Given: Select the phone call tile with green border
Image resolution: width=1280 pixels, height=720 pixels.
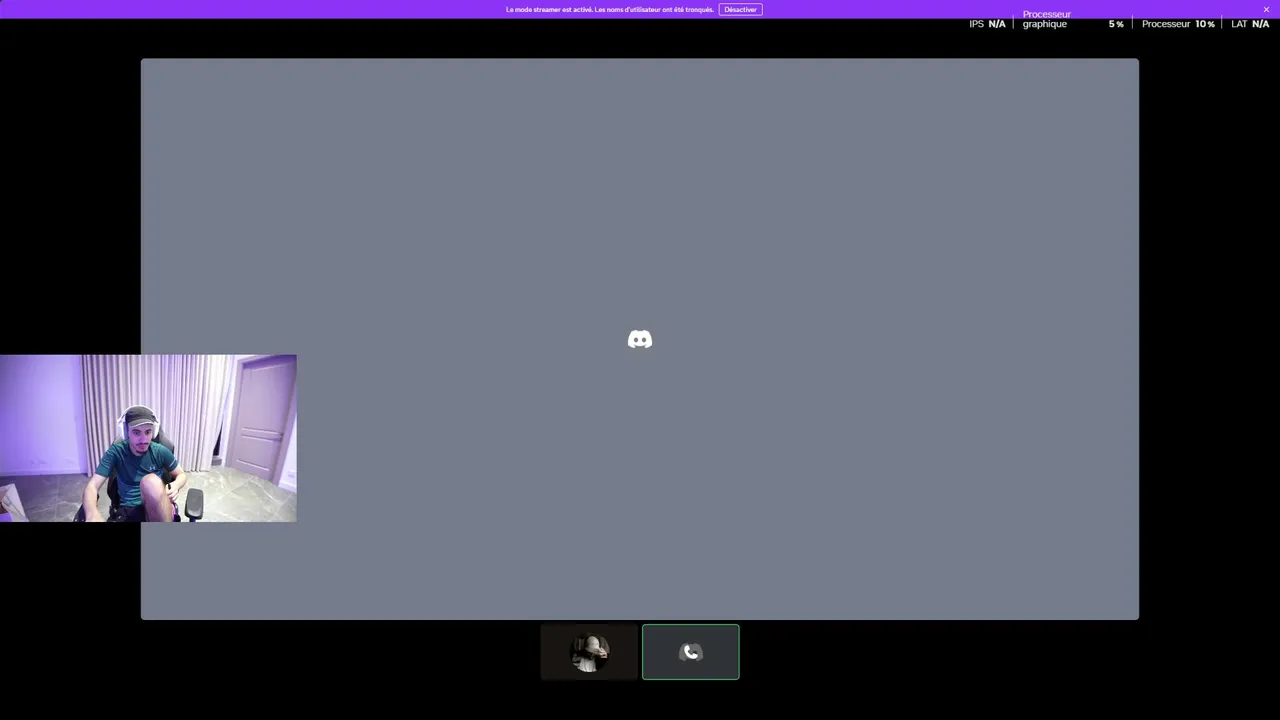Looking at the screenshot, I should [x=691, y=652].
